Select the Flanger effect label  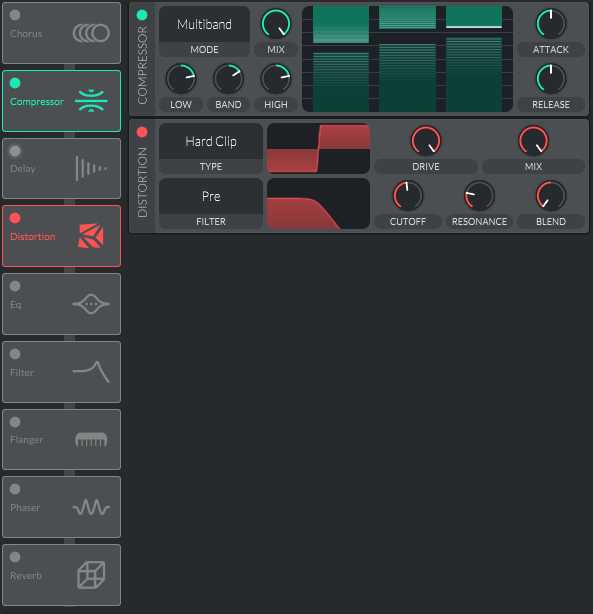pos(27,440)
